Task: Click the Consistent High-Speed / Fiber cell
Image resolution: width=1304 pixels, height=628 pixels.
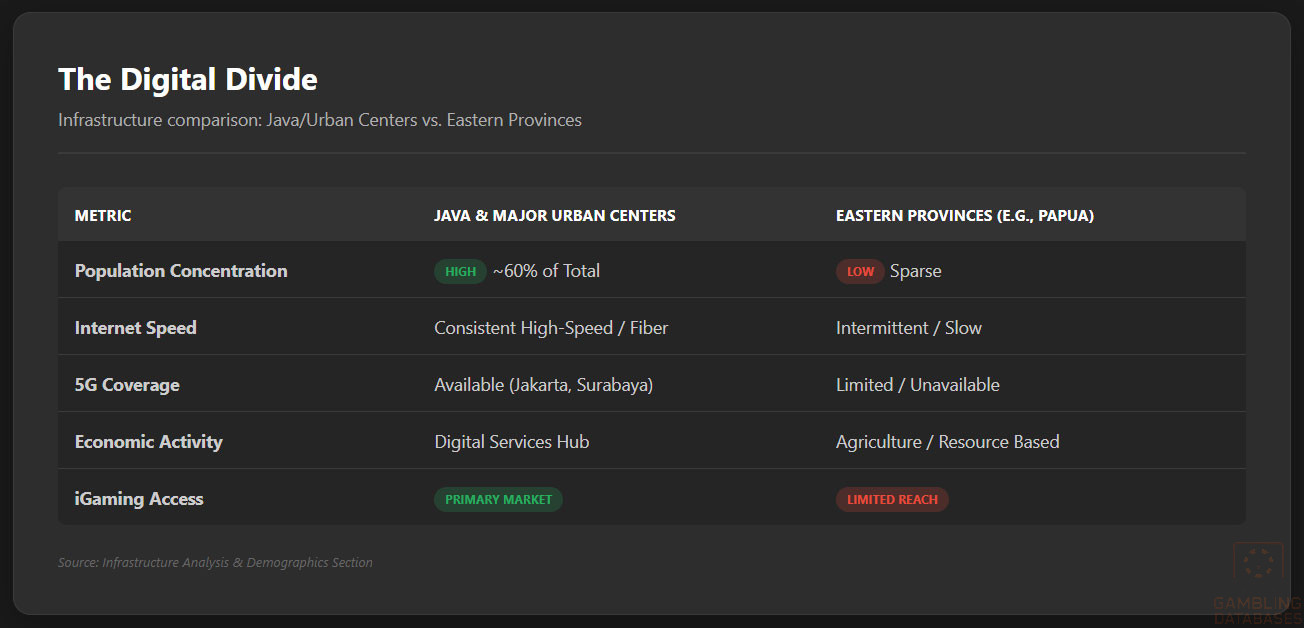Action: coord(551,328)
